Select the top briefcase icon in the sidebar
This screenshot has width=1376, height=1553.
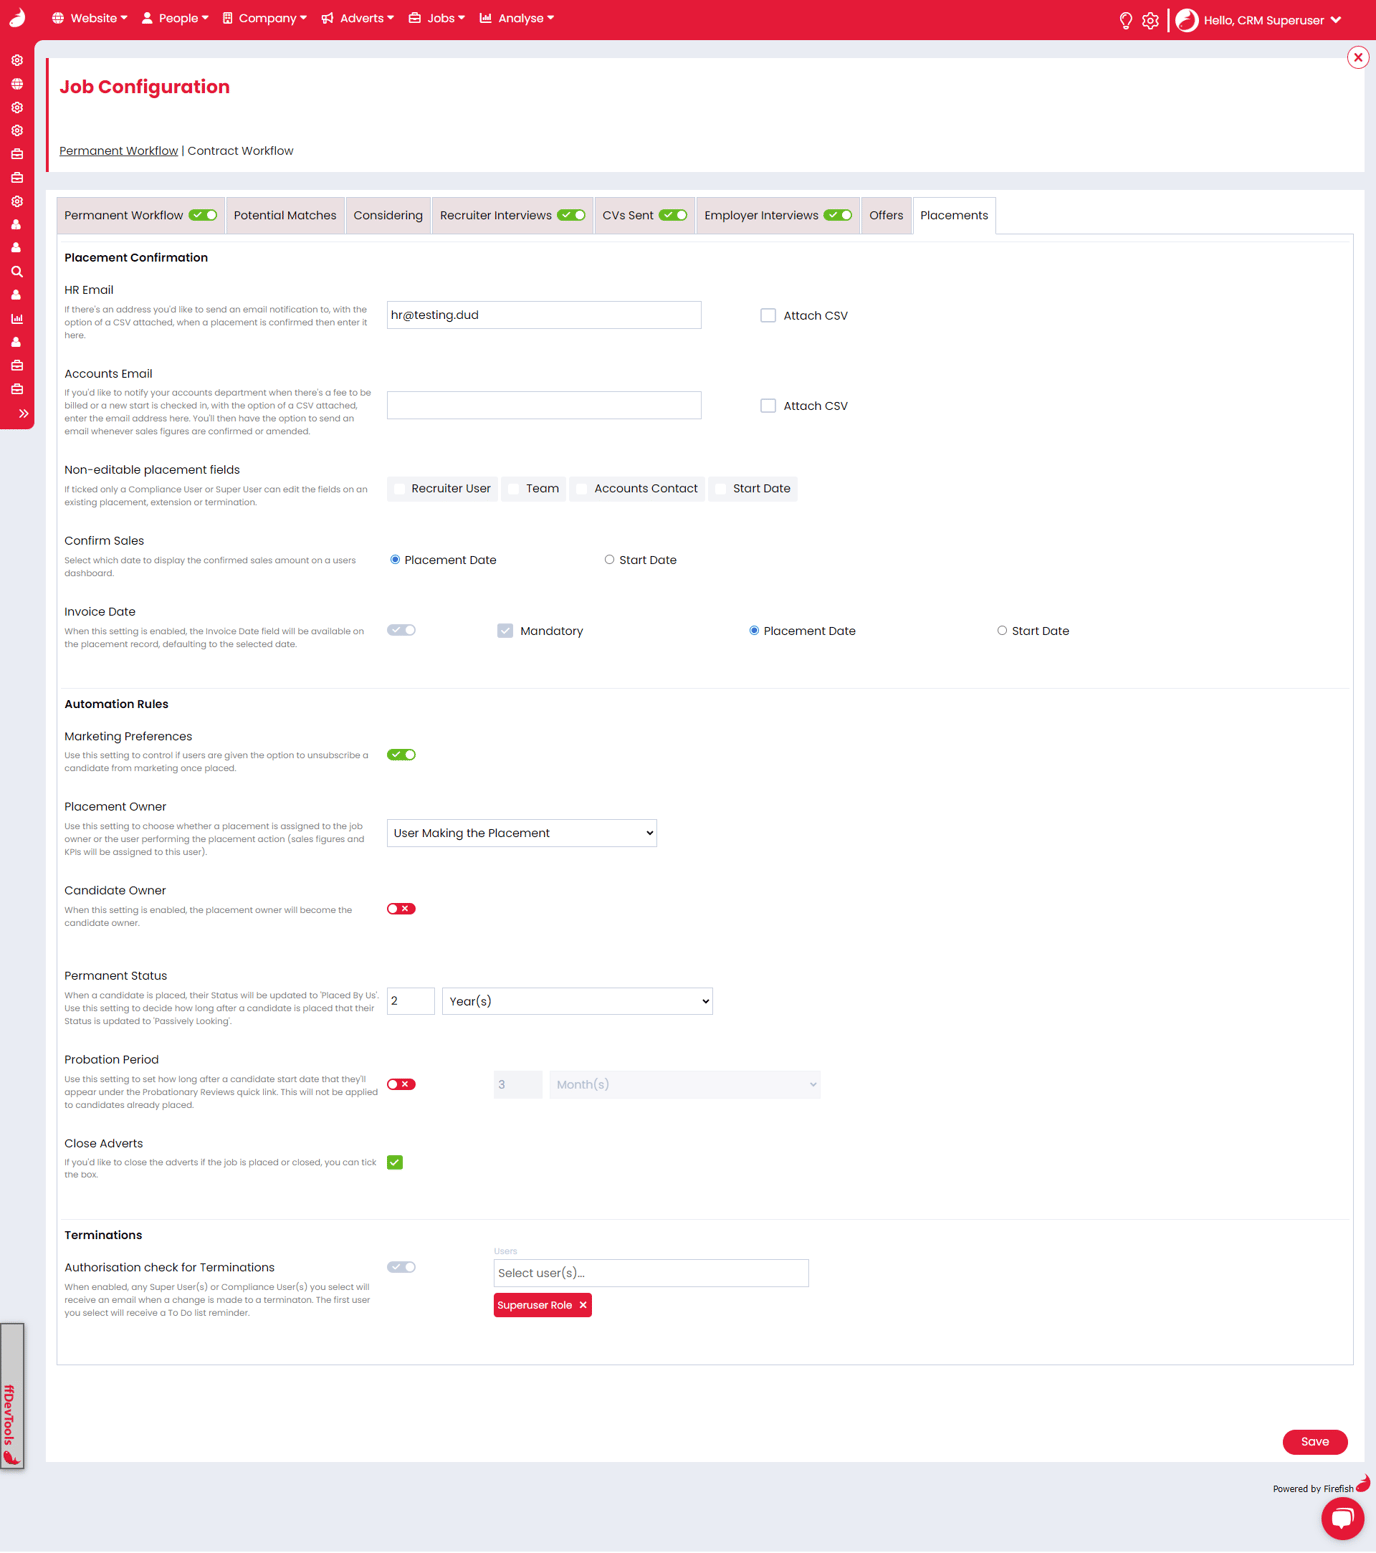[x=16, y=153]
